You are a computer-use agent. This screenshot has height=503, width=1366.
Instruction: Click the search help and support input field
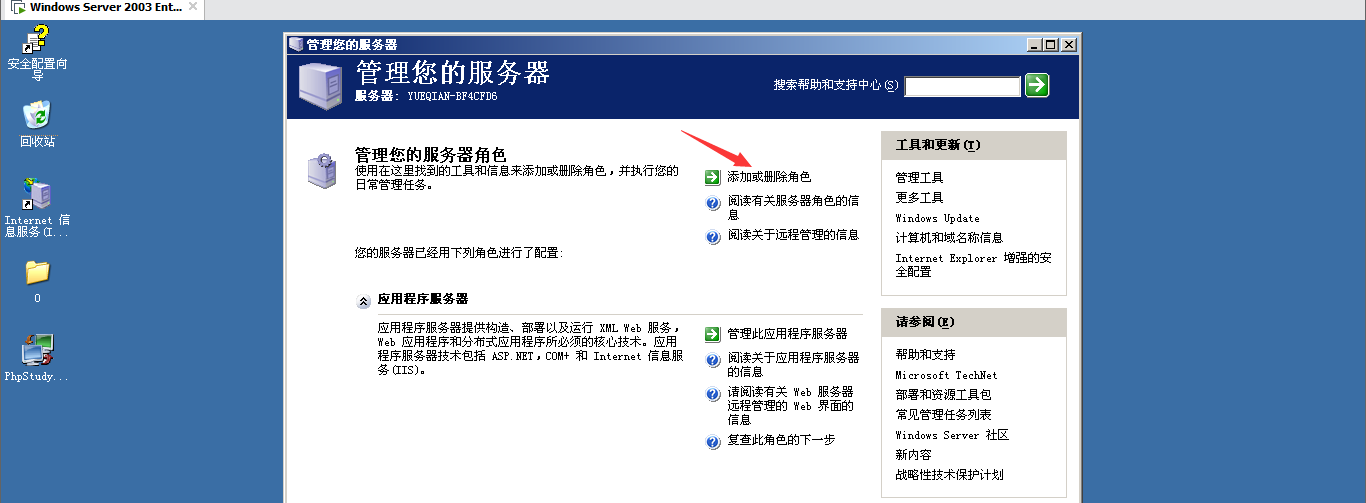click(962, 87)
